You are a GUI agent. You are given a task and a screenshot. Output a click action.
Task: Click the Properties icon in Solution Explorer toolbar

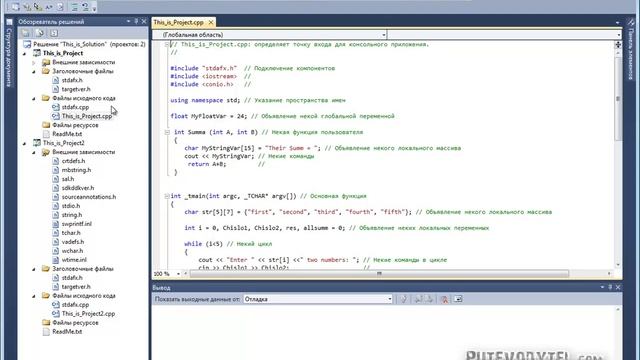[x=25, y=33]
